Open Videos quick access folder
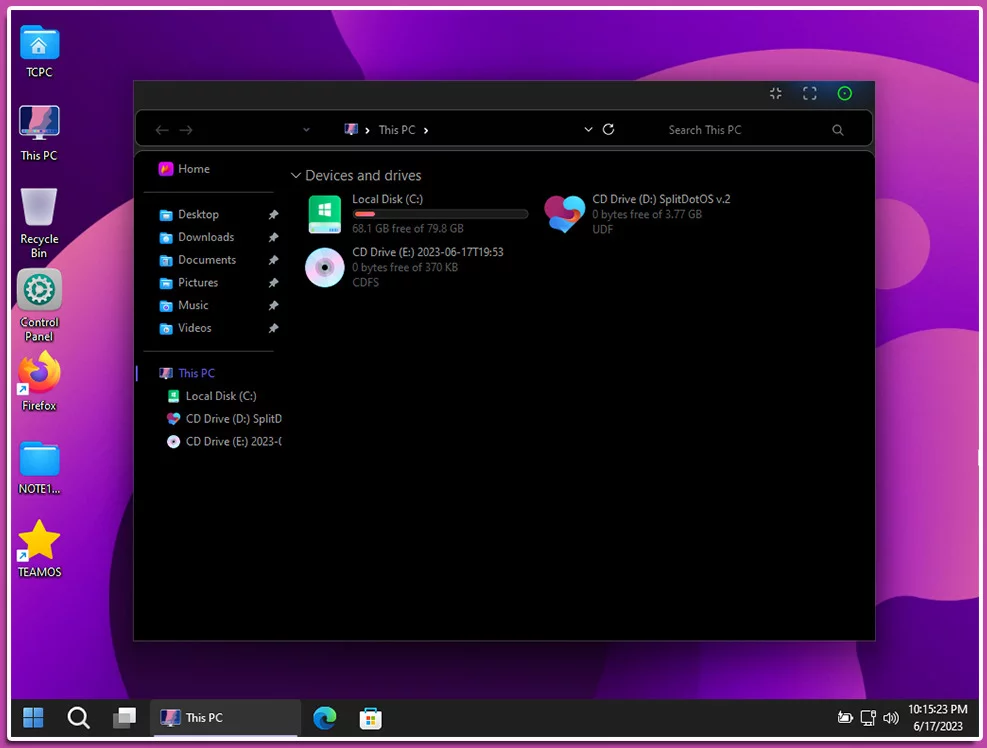The width and height of the screenshot is (987, 748). [185, 328]
